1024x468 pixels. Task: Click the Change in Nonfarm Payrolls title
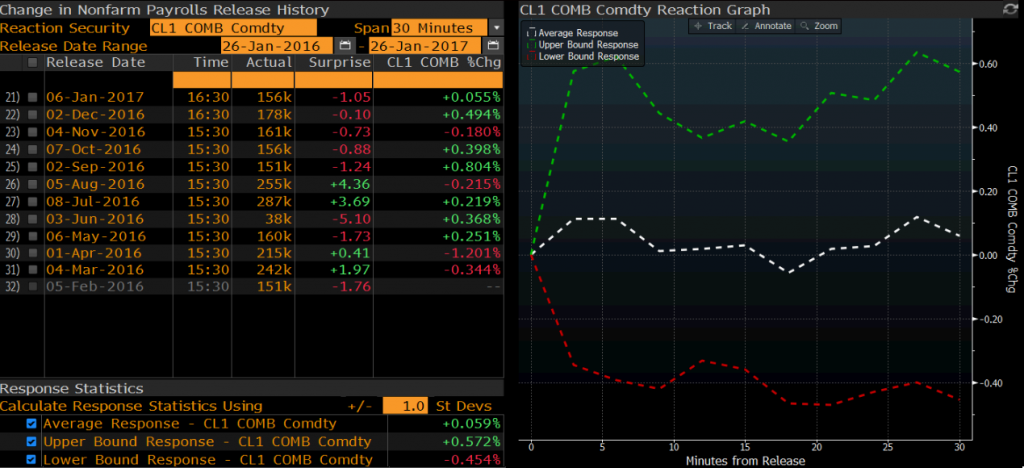(165, 10)
